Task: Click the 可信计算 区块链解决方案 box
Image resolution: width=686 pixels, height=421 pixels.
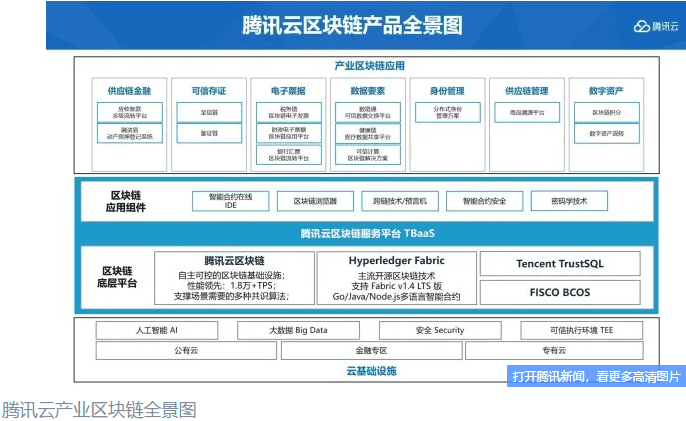Action: pos(368,154)
